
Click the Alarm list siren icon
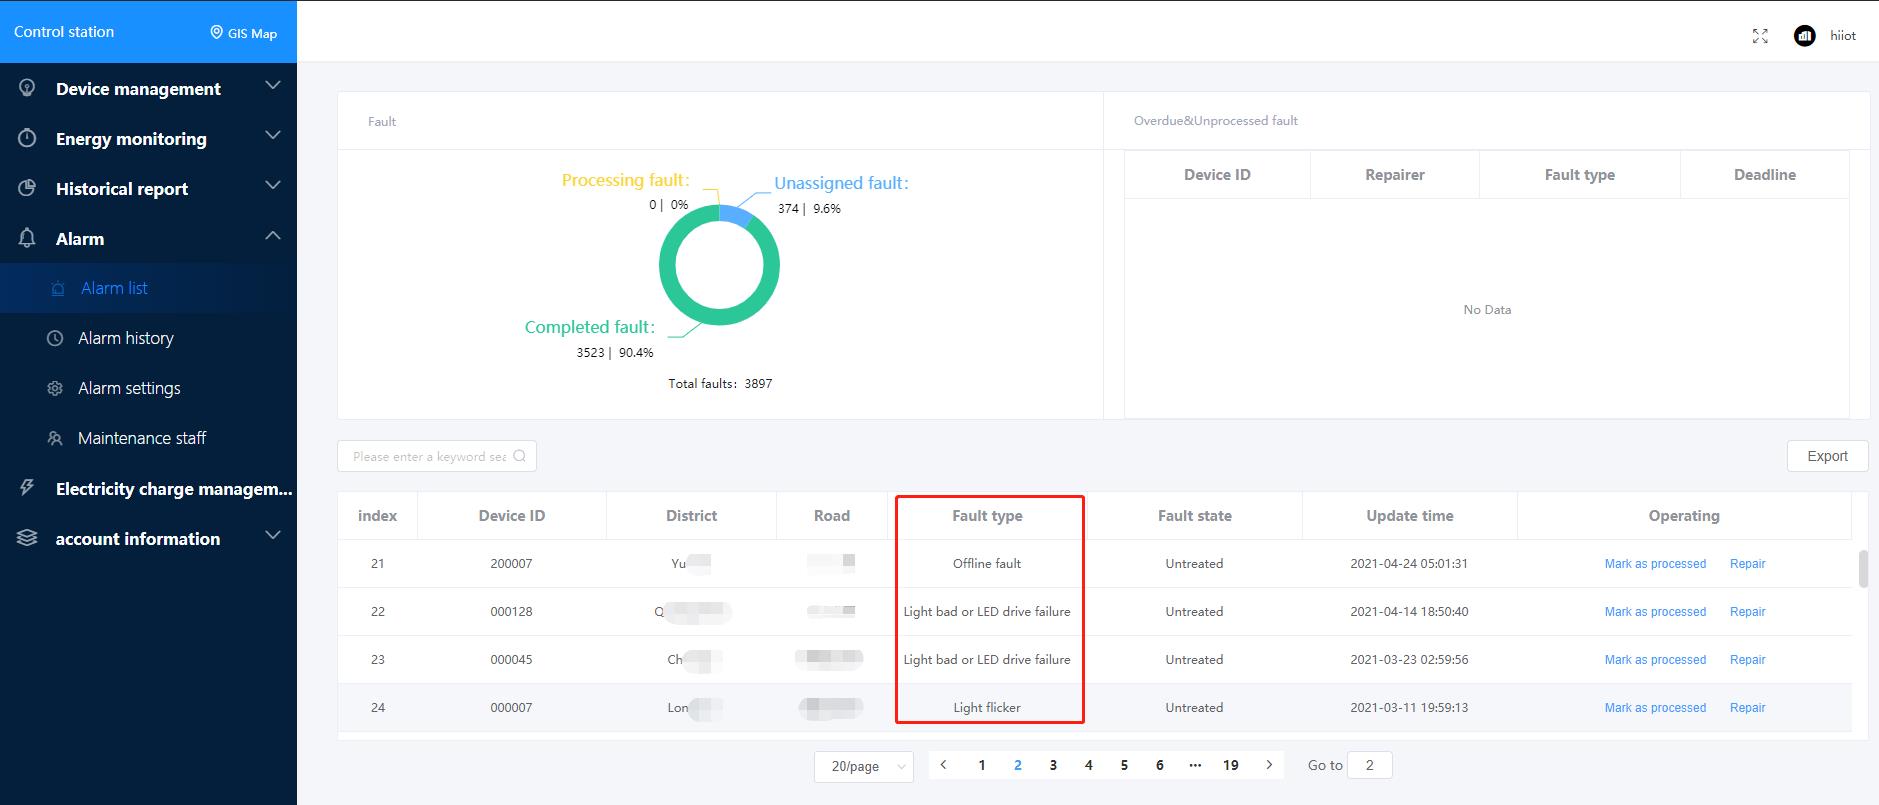pyautogui.click(x=58, y=289)
